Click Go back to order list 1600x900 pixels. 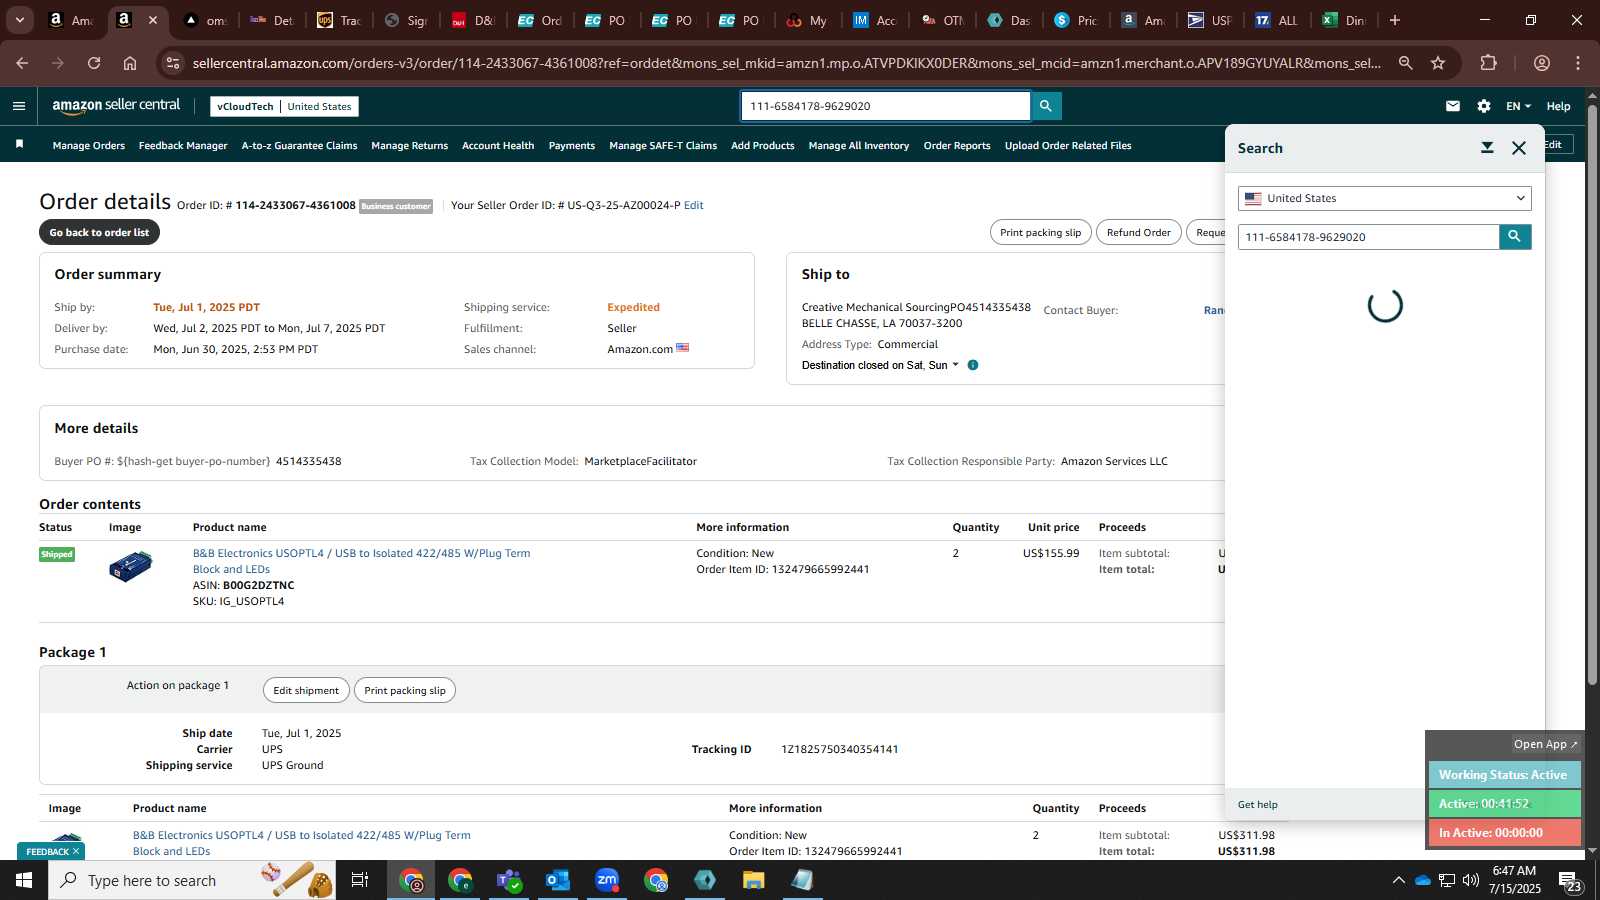[99, 232]
